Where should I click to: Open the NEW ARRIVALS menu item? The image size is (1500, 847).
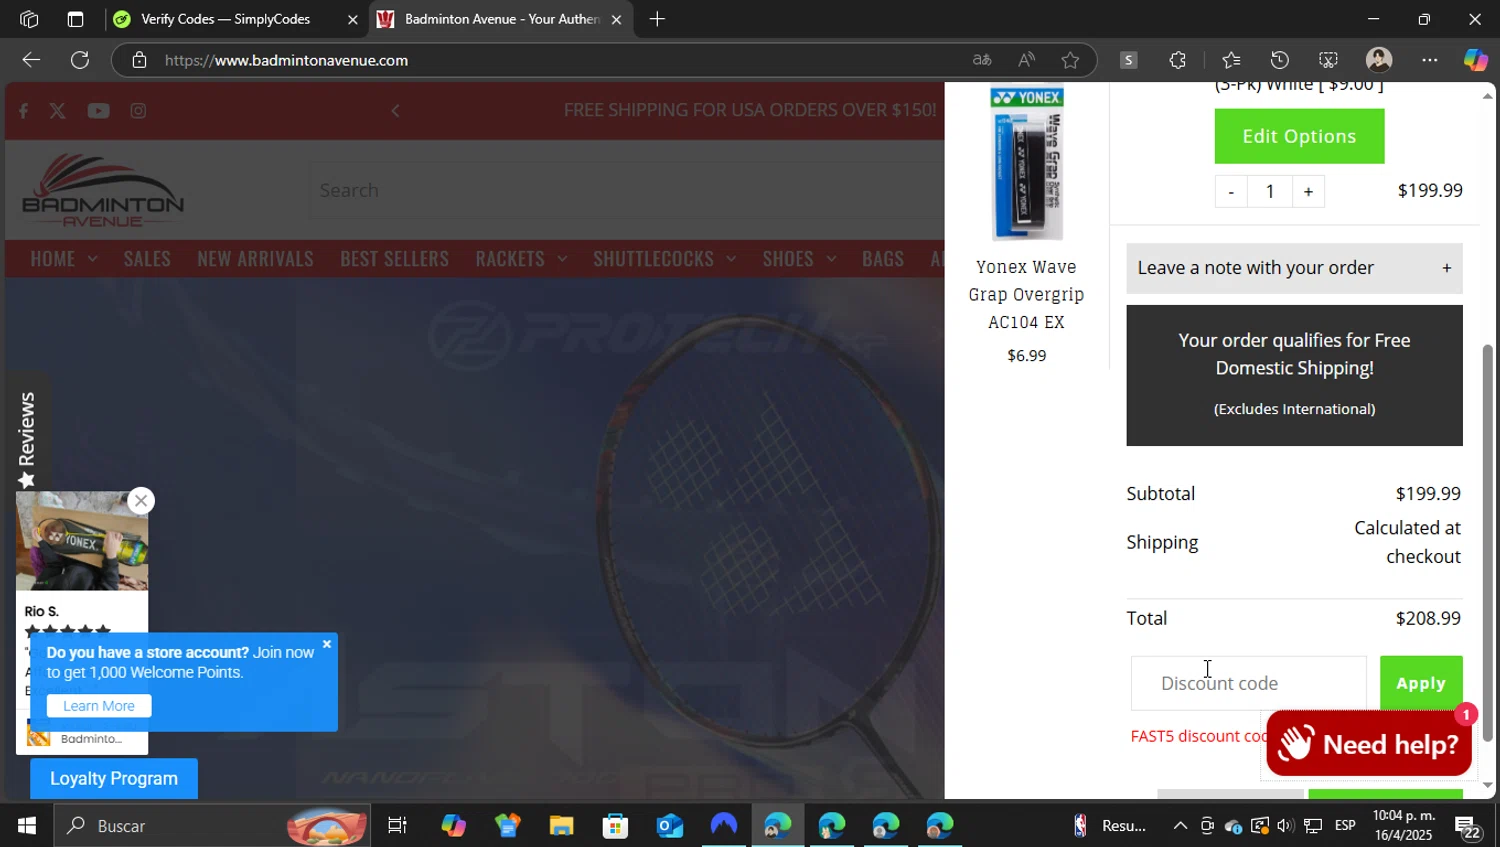(255, 259)
